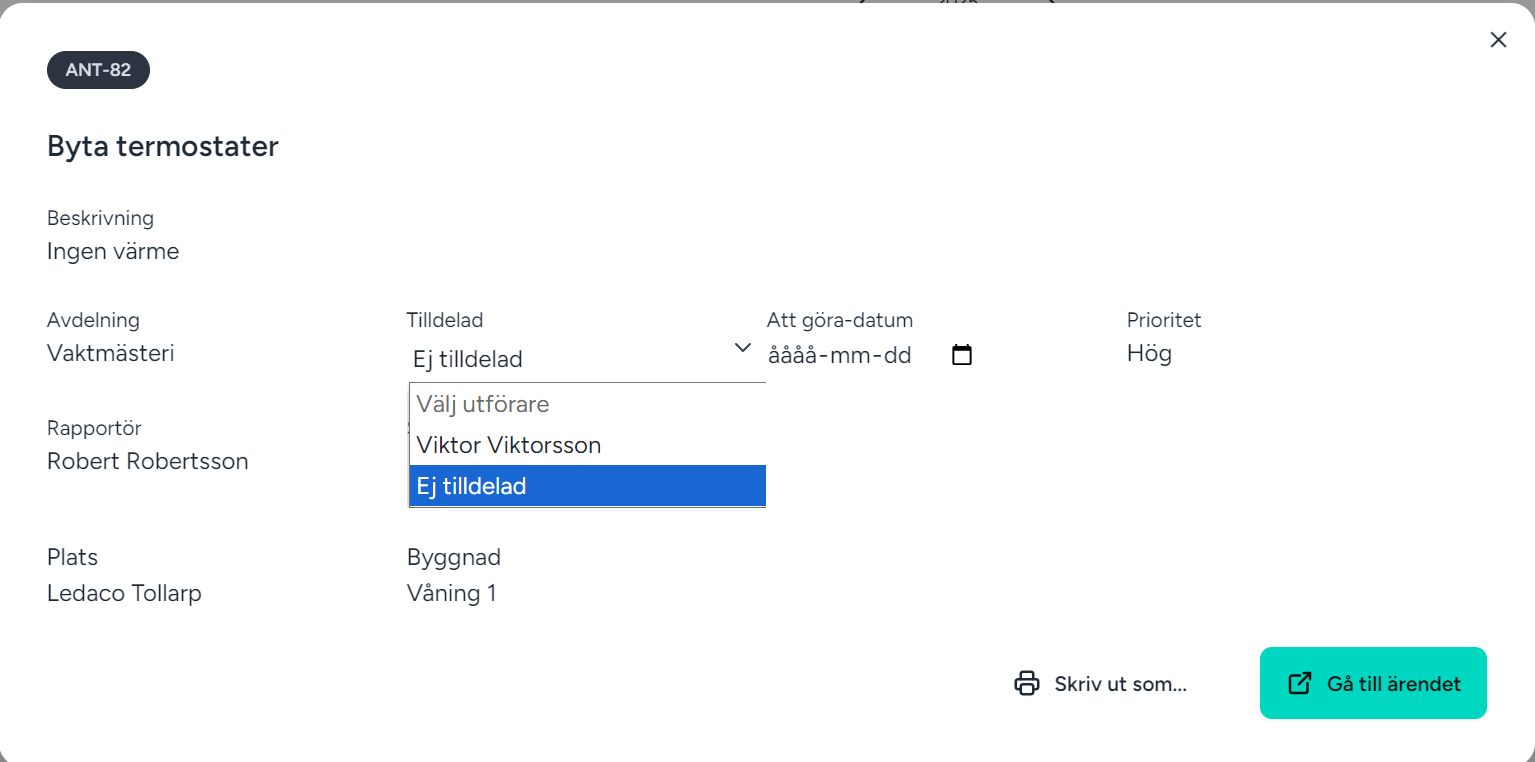The image size is (1535, 762).
Task: Click the Ledaco Tollarp location value
Action: point(124,593)
